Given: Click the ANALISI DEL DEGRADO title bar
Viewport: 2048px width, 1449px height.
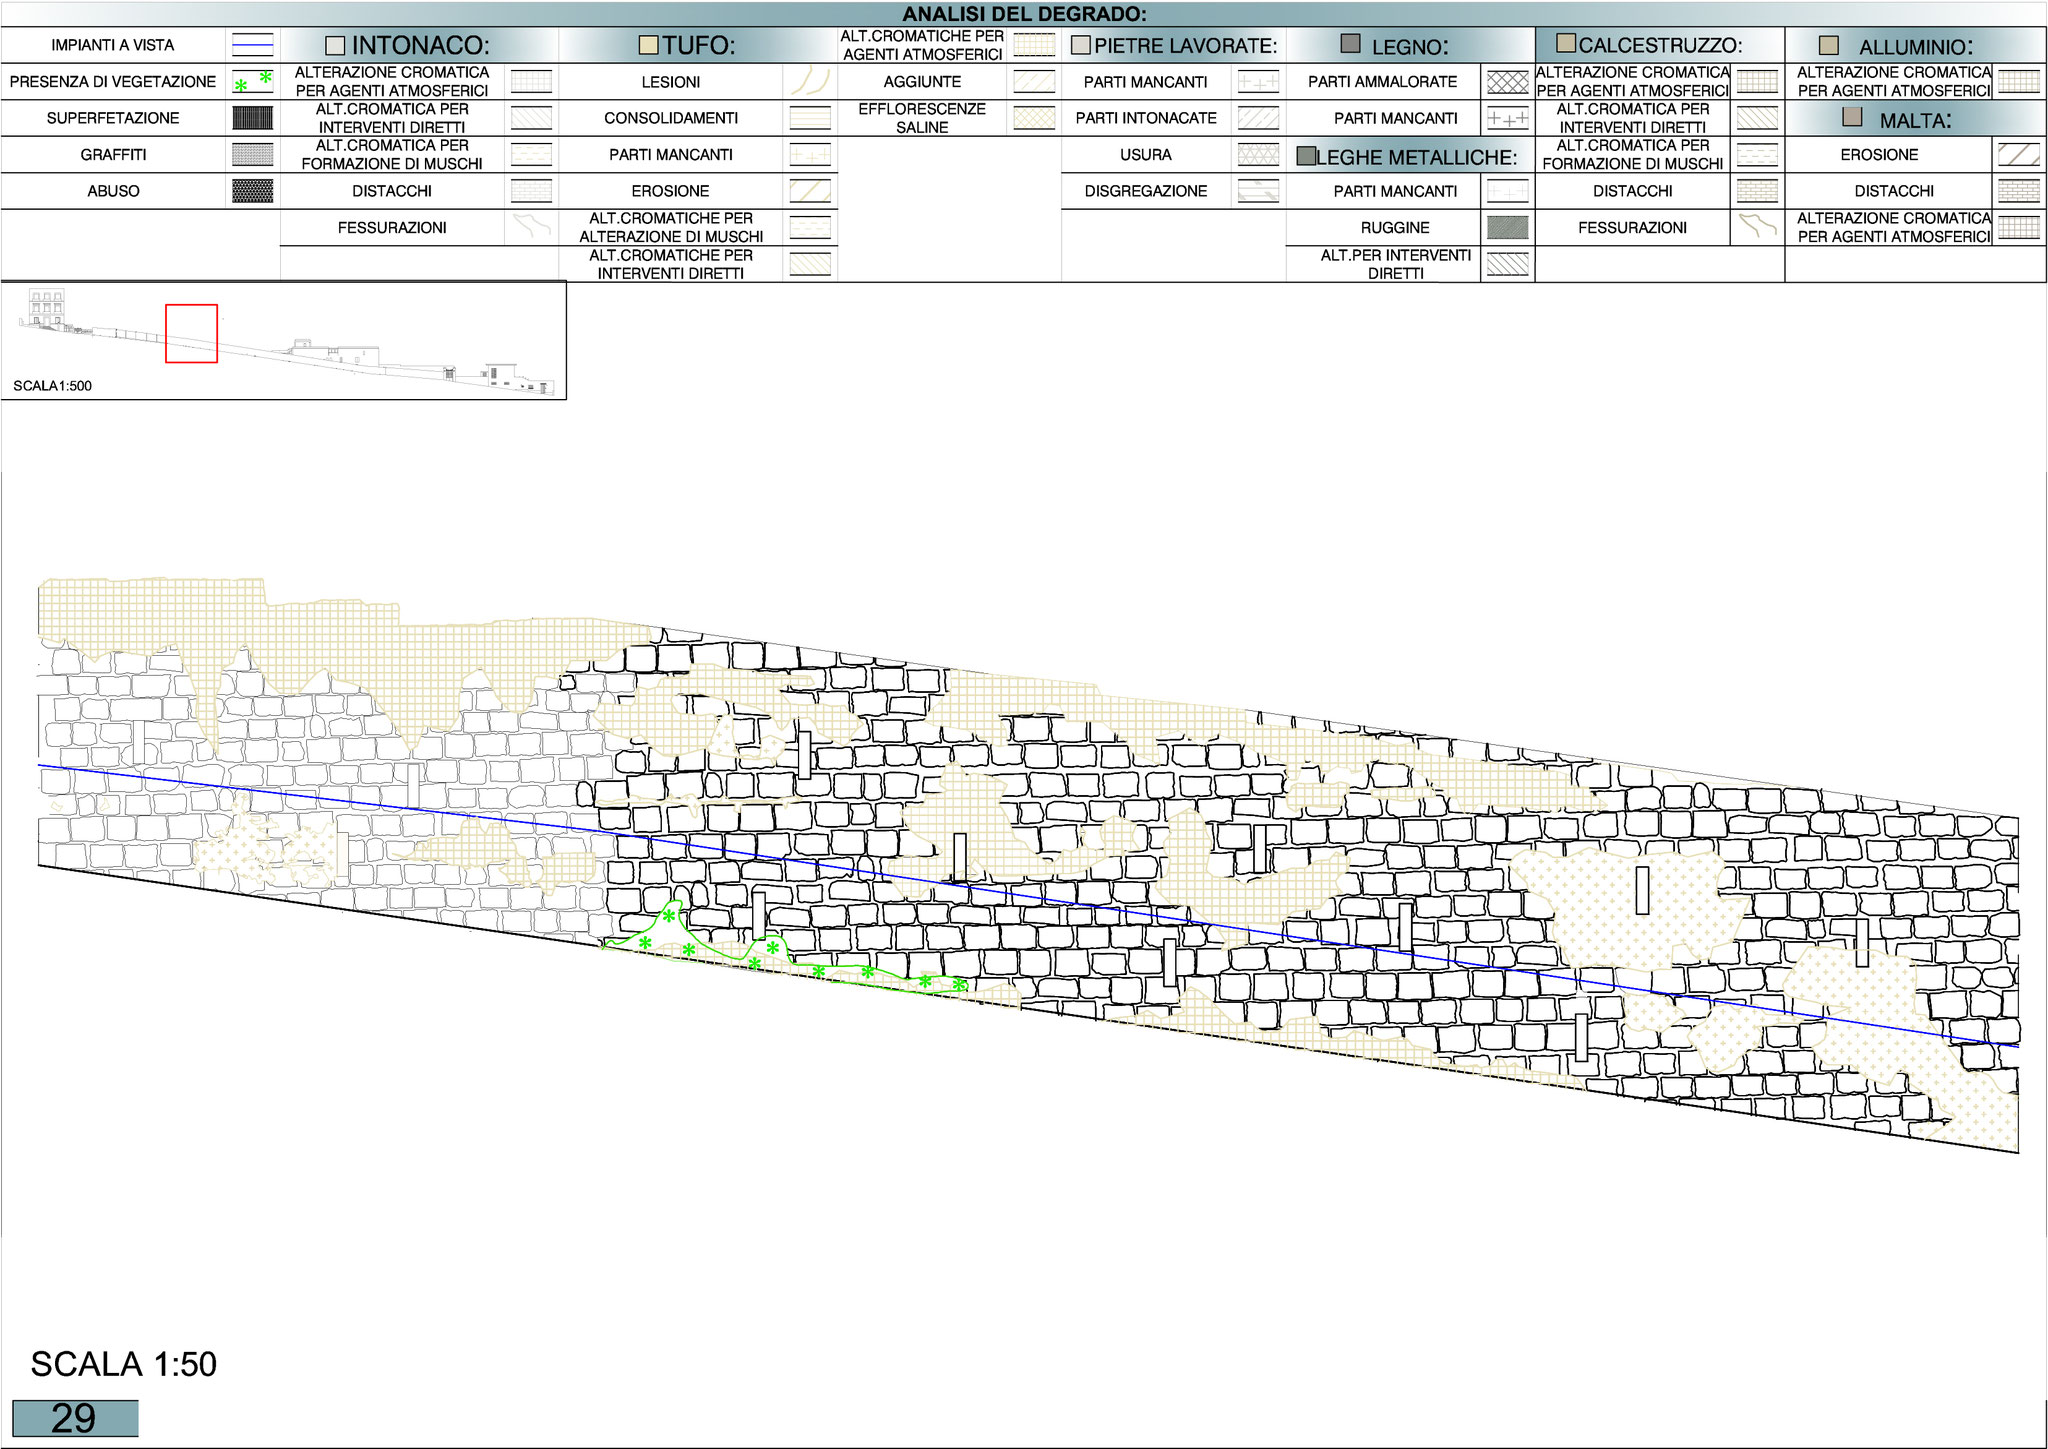Looking at the screenshot, I should click(1024, 14).
